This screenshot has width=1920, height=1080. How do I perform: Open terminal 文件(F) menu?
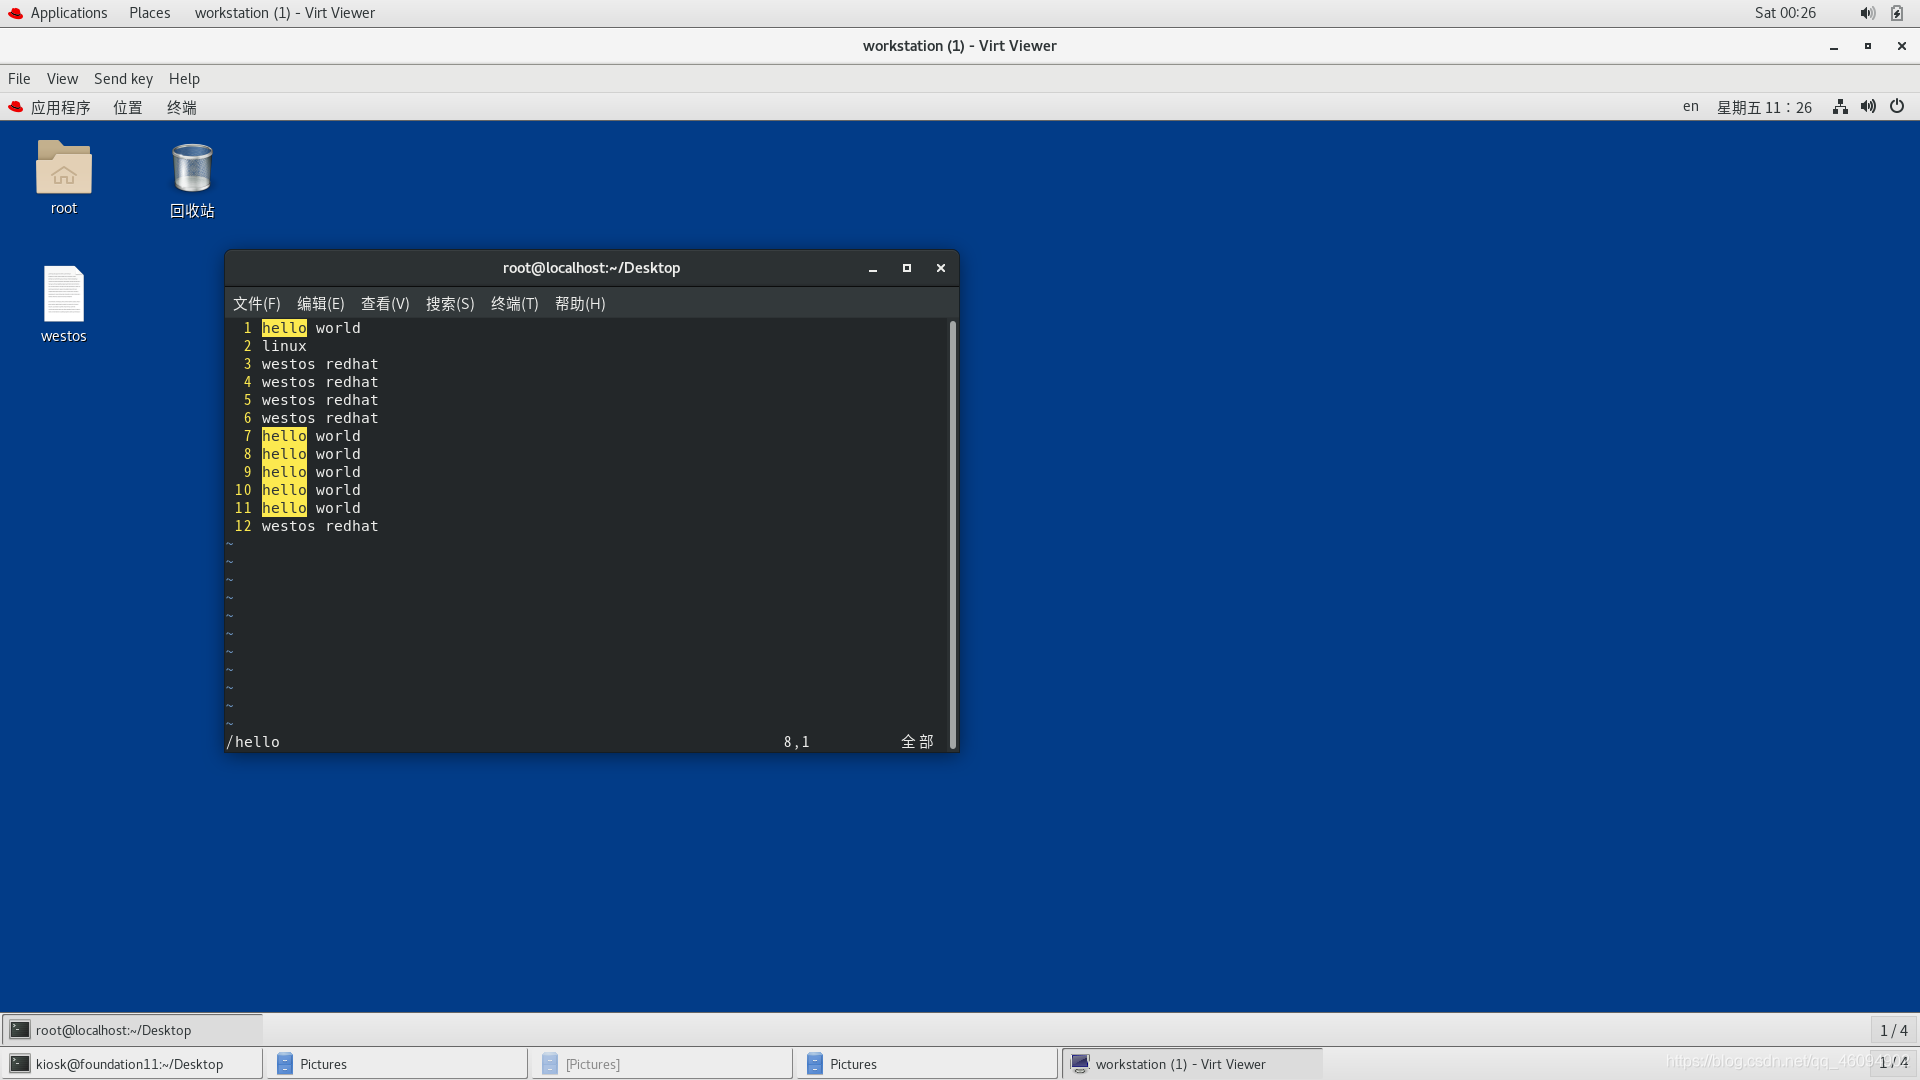click(256, 304)
